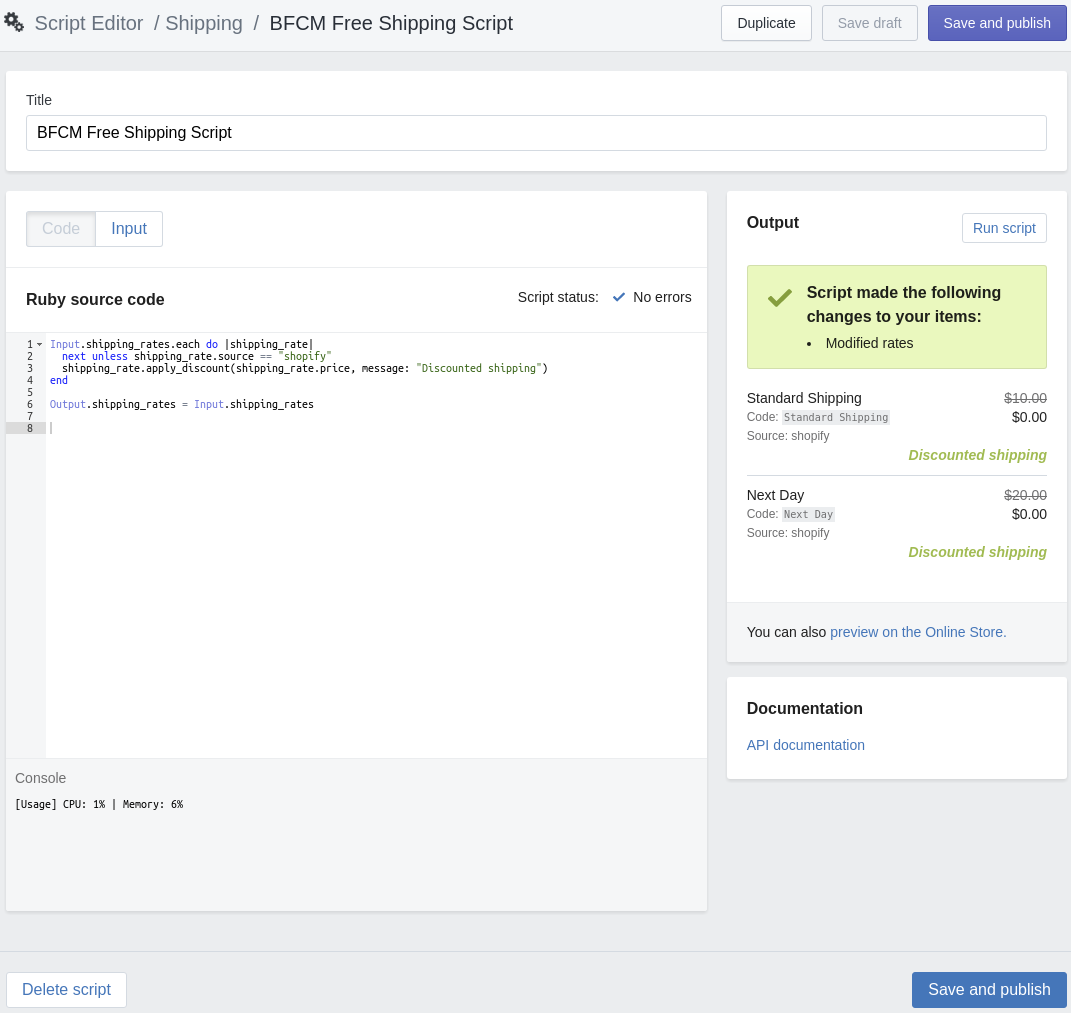The height and width of the screenshot is (1013, 1071).
Task: Click the struck-through $20.00 price
Action: click(1025, 495)
